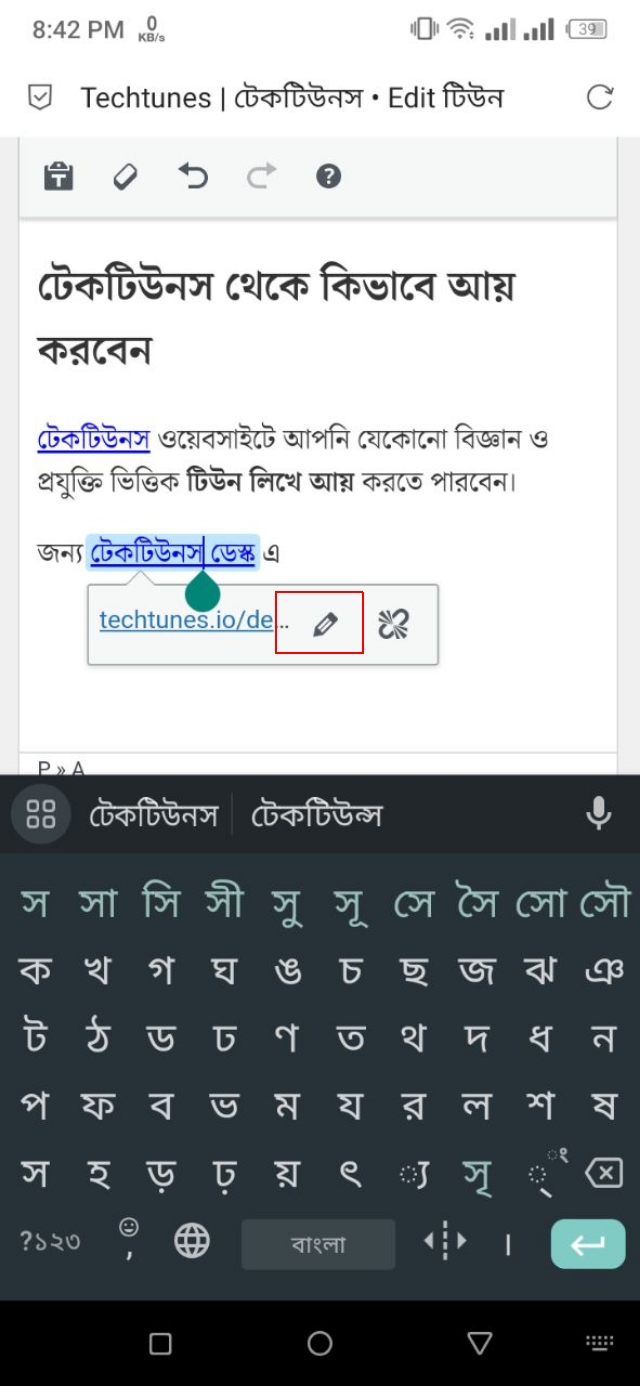The image size is (640, 1386).
Task: Hide the keyboard with down triangle
Action: click(x=480, y=1343)
